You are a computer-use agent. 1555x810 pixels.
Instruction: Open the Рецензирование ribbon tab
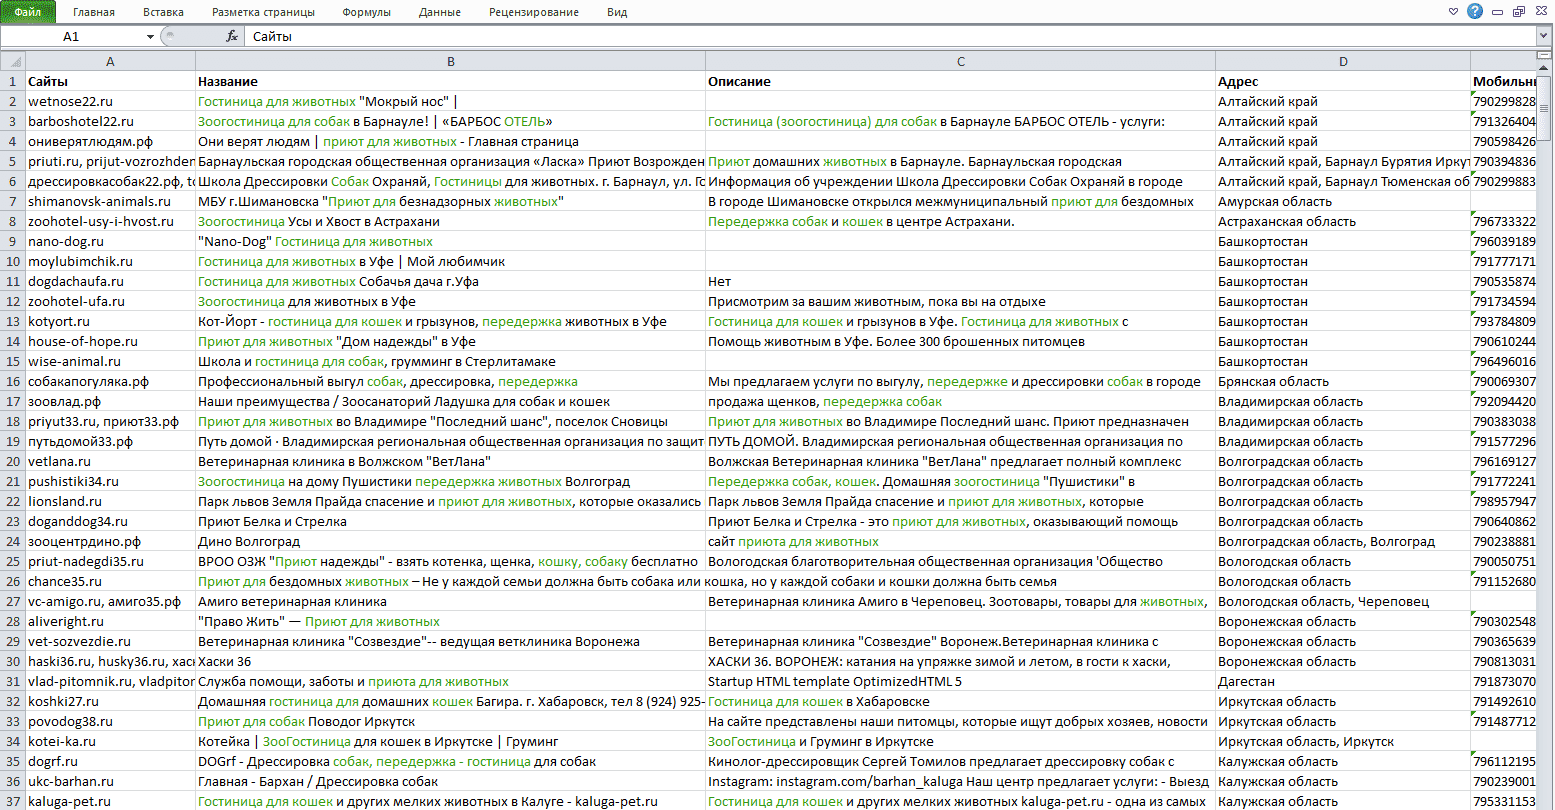(x=534, y=12)
